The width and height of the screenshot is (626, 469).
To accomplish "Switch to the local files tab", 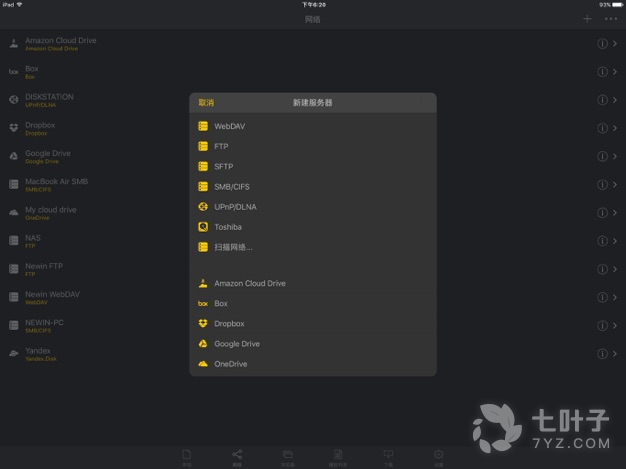I will [186, 457].
